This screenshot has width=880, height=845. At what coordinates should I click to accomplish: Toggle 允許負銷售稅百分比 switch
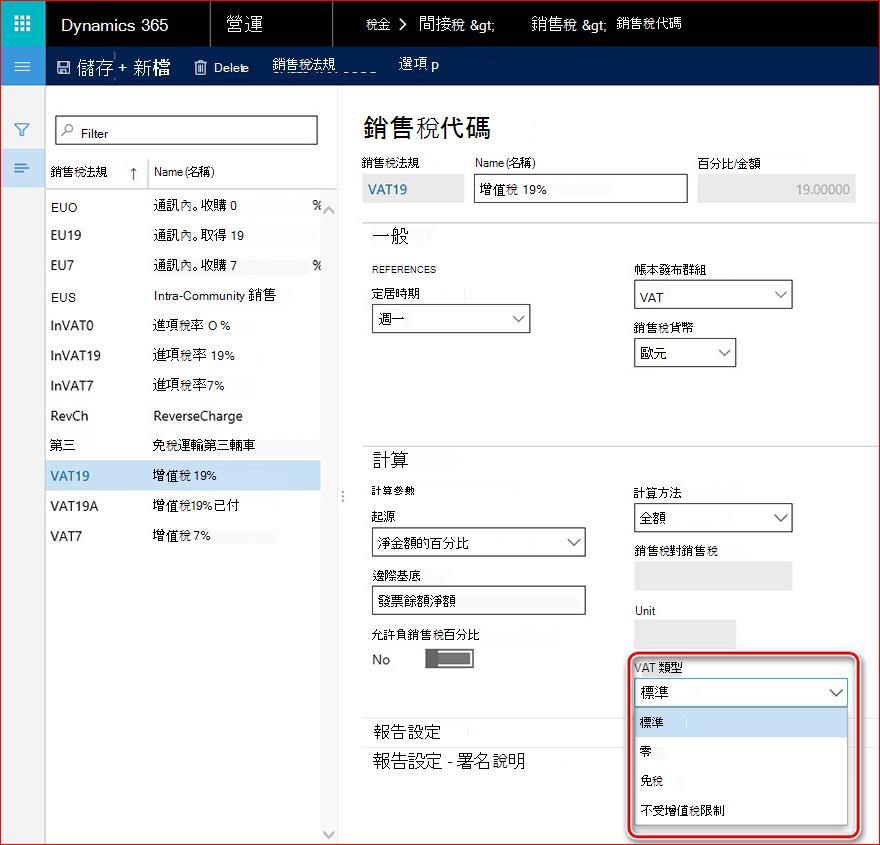point(450,659)
